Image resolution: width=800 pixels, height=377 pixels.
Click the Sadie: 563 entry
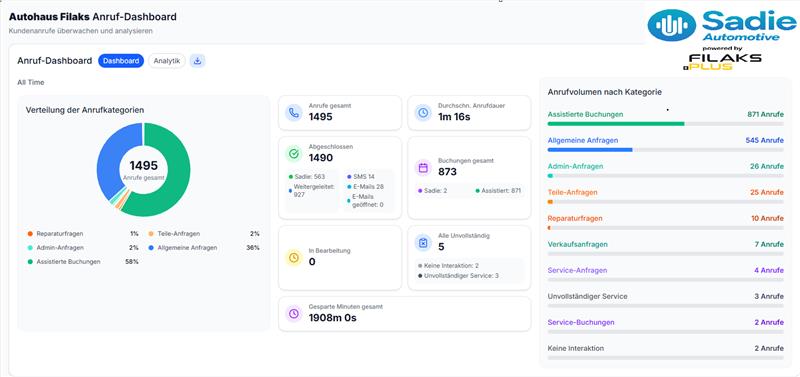point(307,177)
